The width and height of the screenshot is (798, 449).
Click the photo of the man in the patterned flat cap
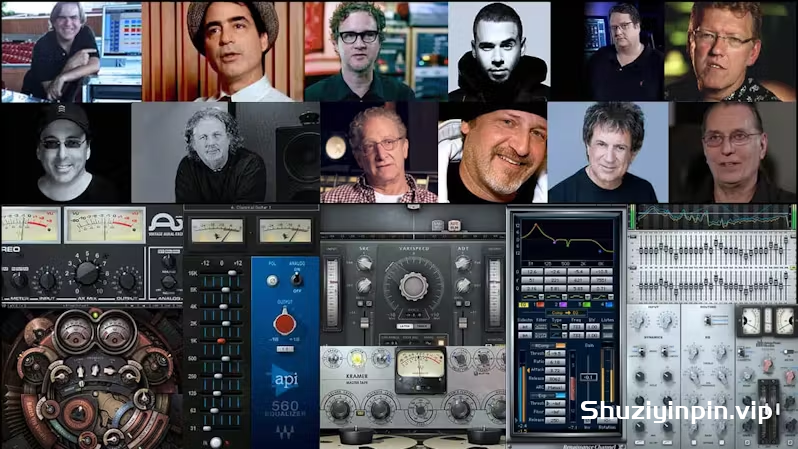point(223,51)
